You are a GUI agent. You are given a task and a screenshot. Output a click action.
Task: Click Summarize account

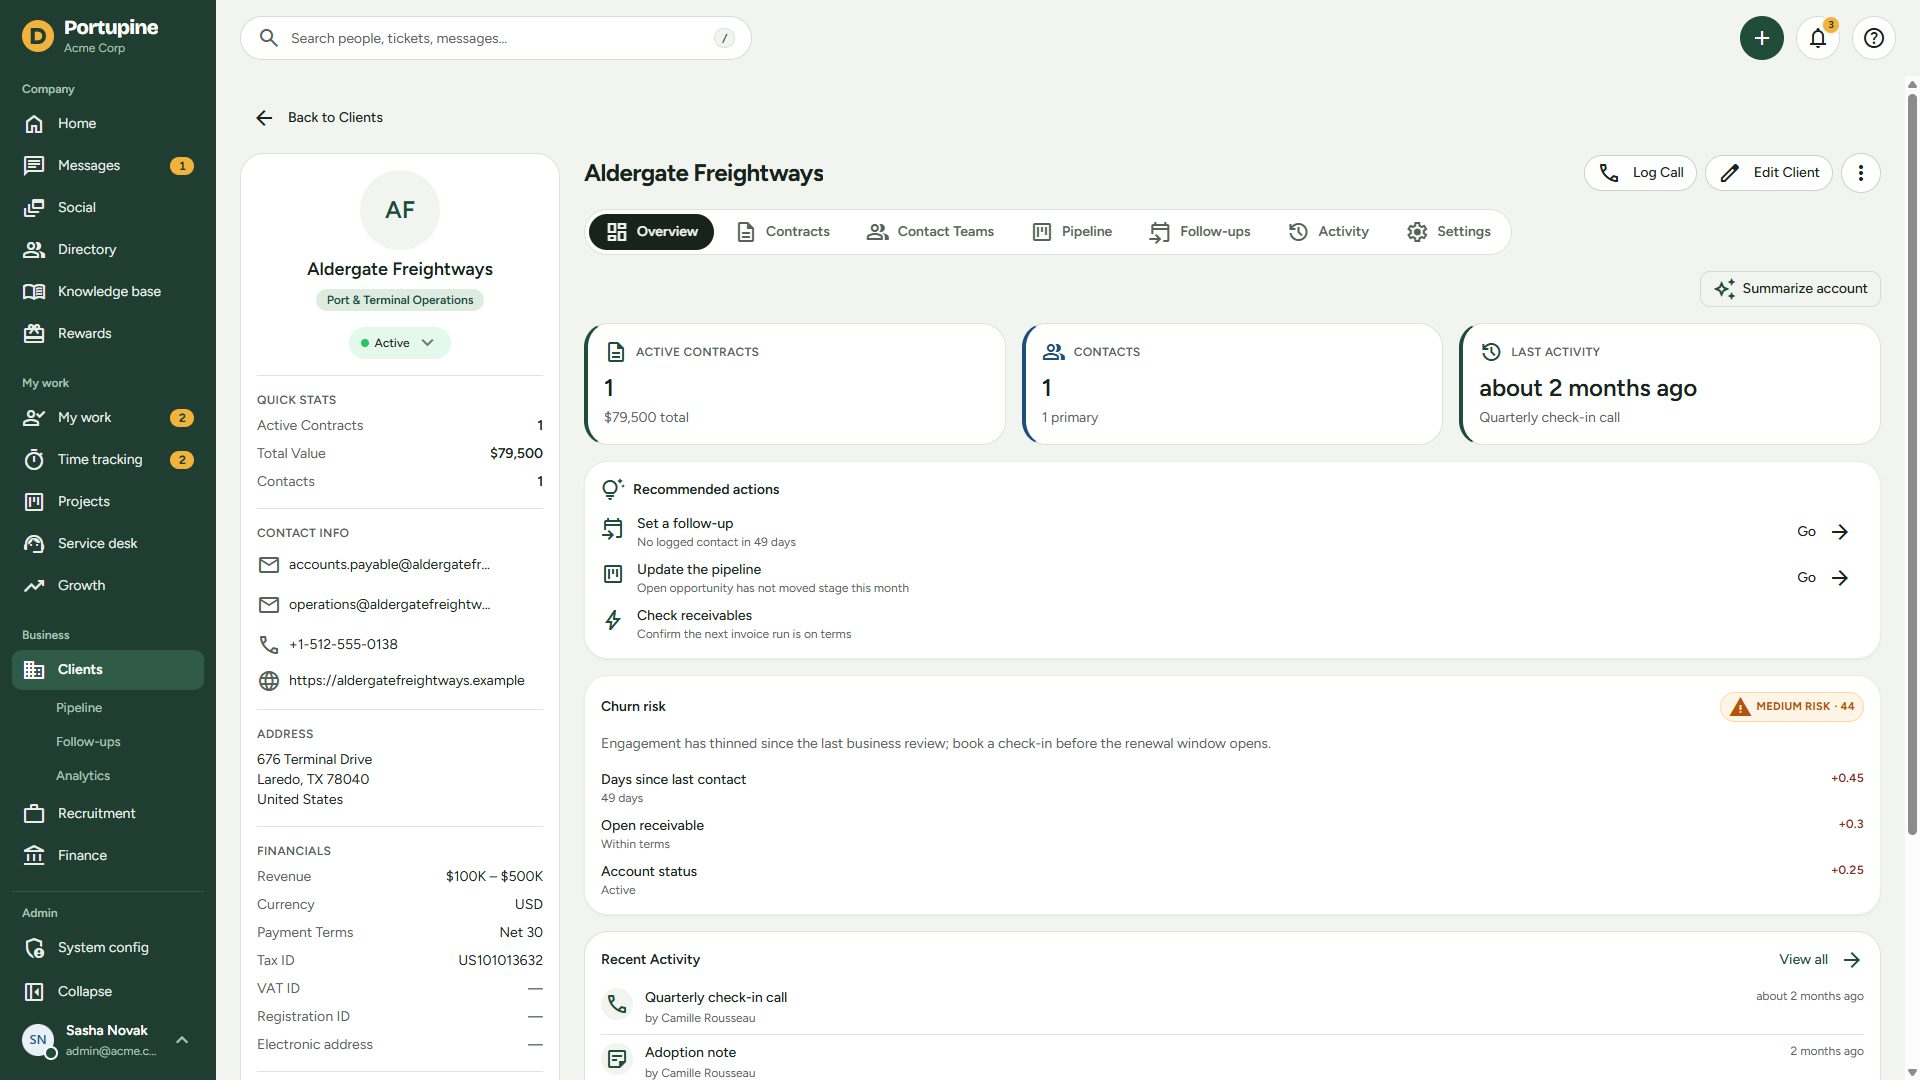pyautogui.click(x=1790, y=289)
